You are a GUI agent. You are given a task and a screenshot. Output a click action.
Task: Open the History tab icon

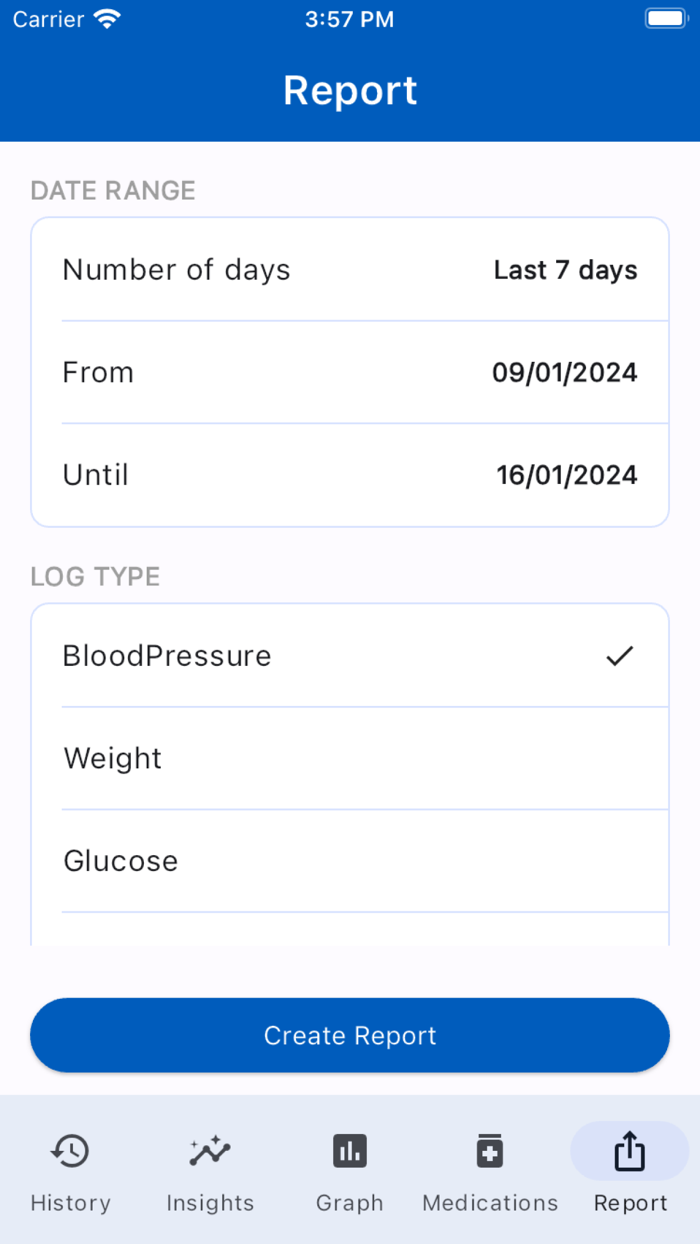pos(70,1151)
